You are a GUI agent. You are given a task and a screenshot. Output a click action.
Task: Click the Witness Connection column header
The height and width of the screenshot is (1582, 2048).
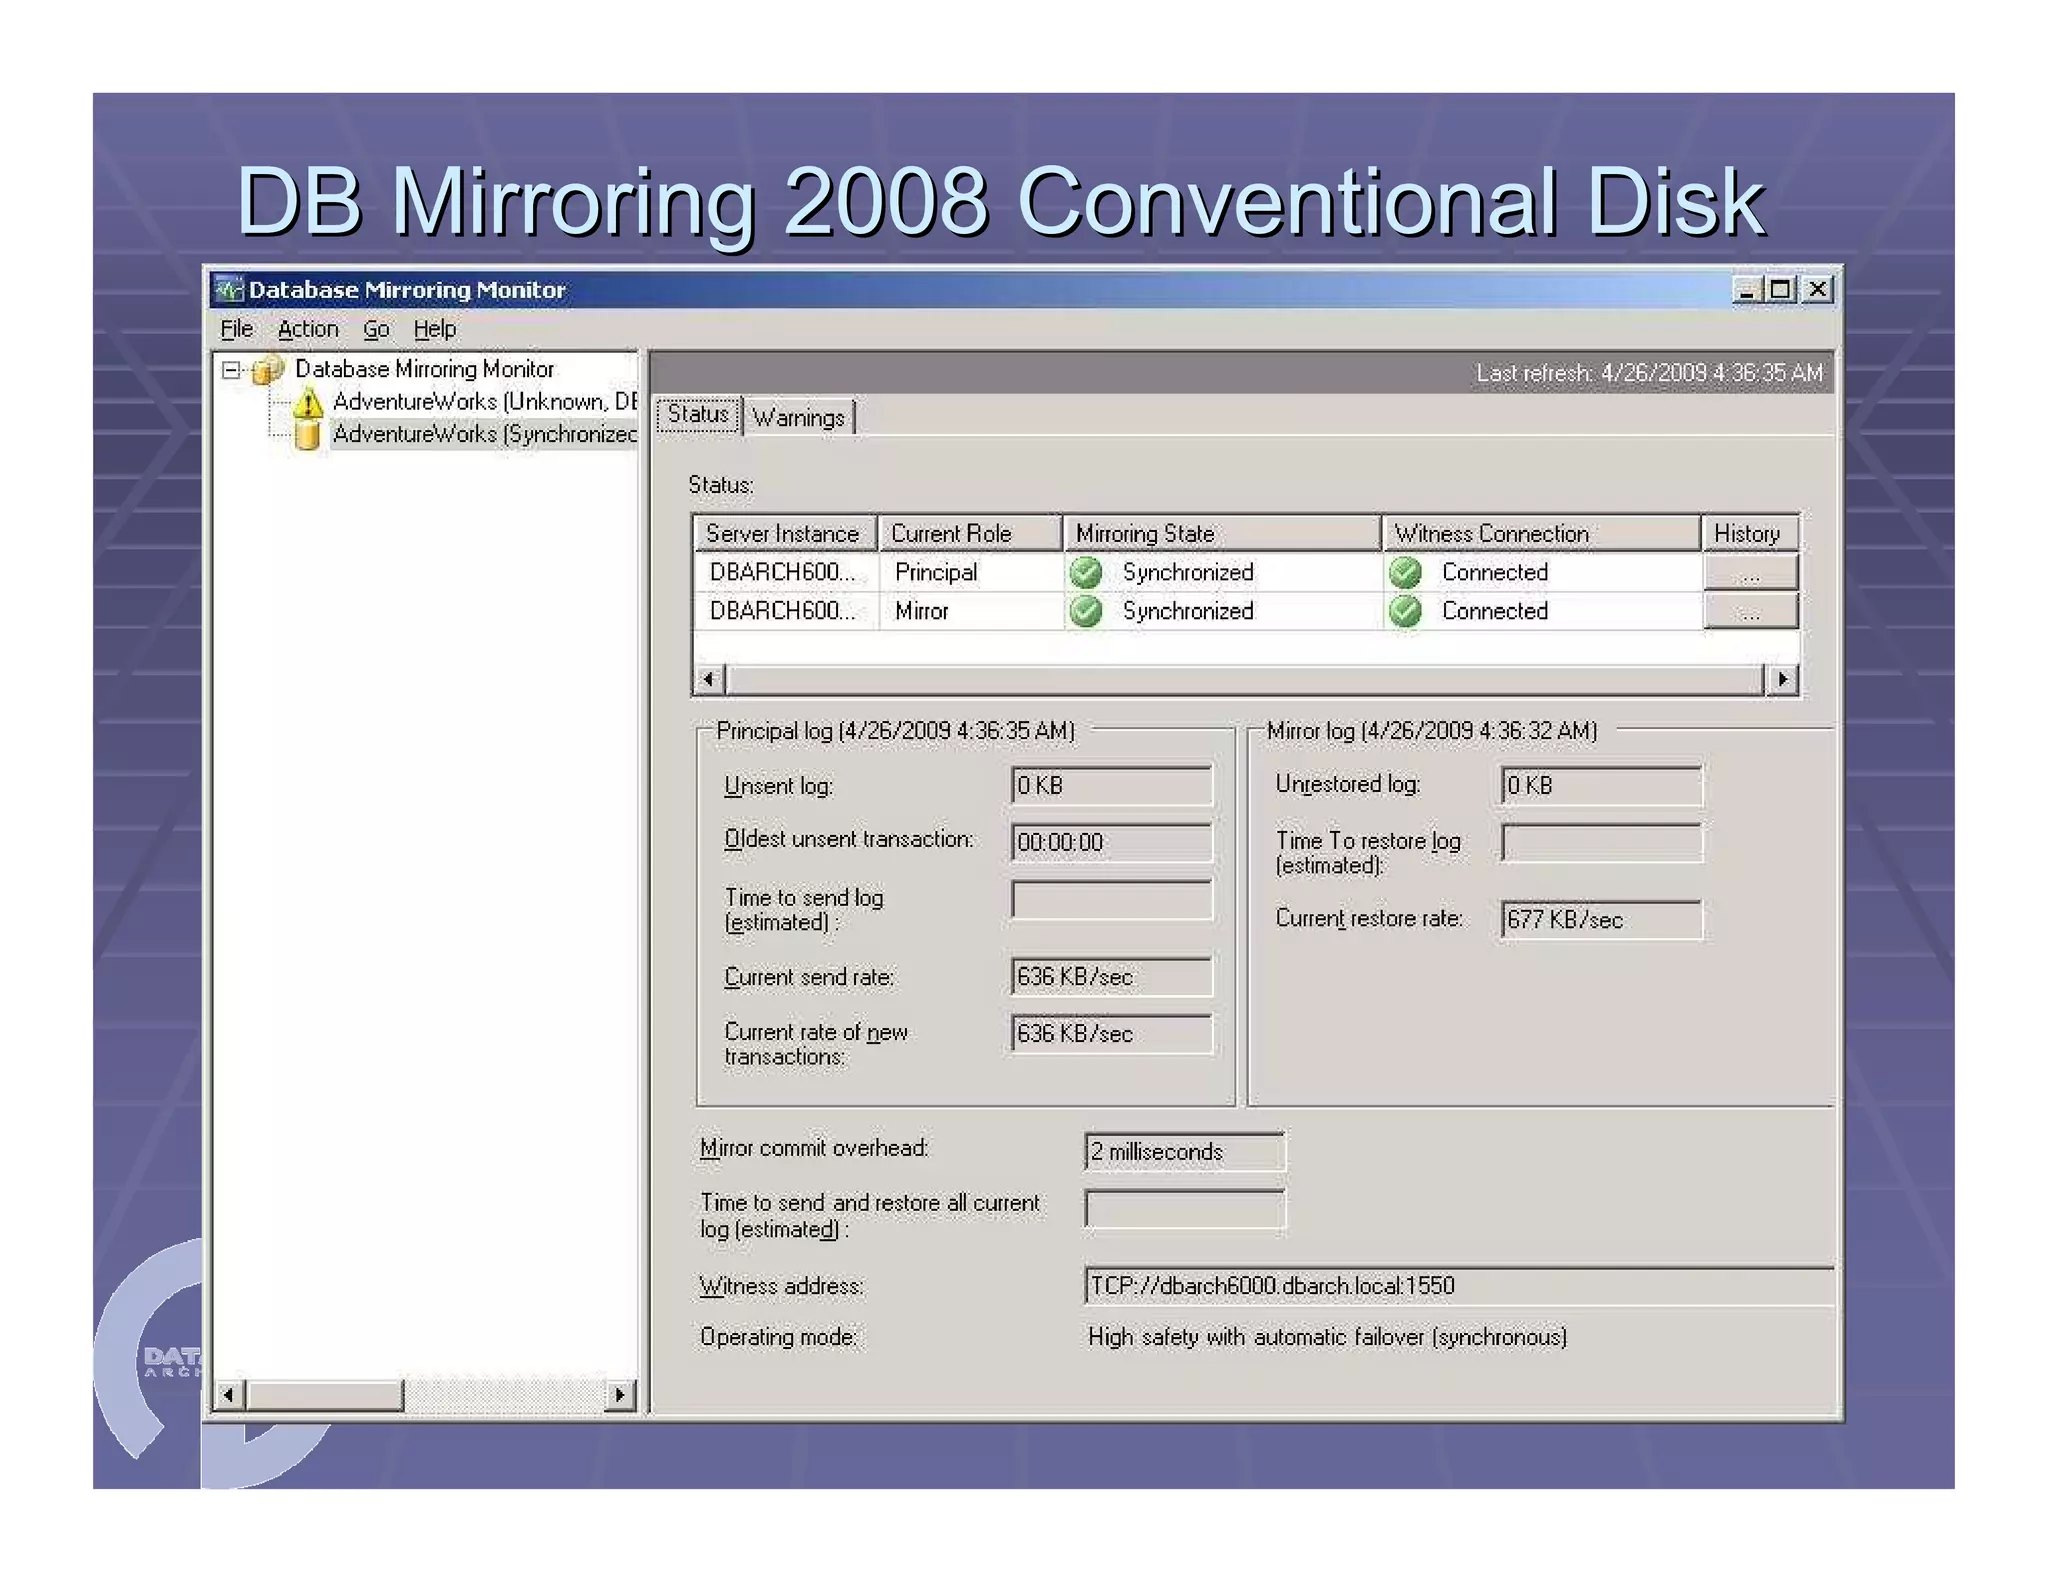1541,533
